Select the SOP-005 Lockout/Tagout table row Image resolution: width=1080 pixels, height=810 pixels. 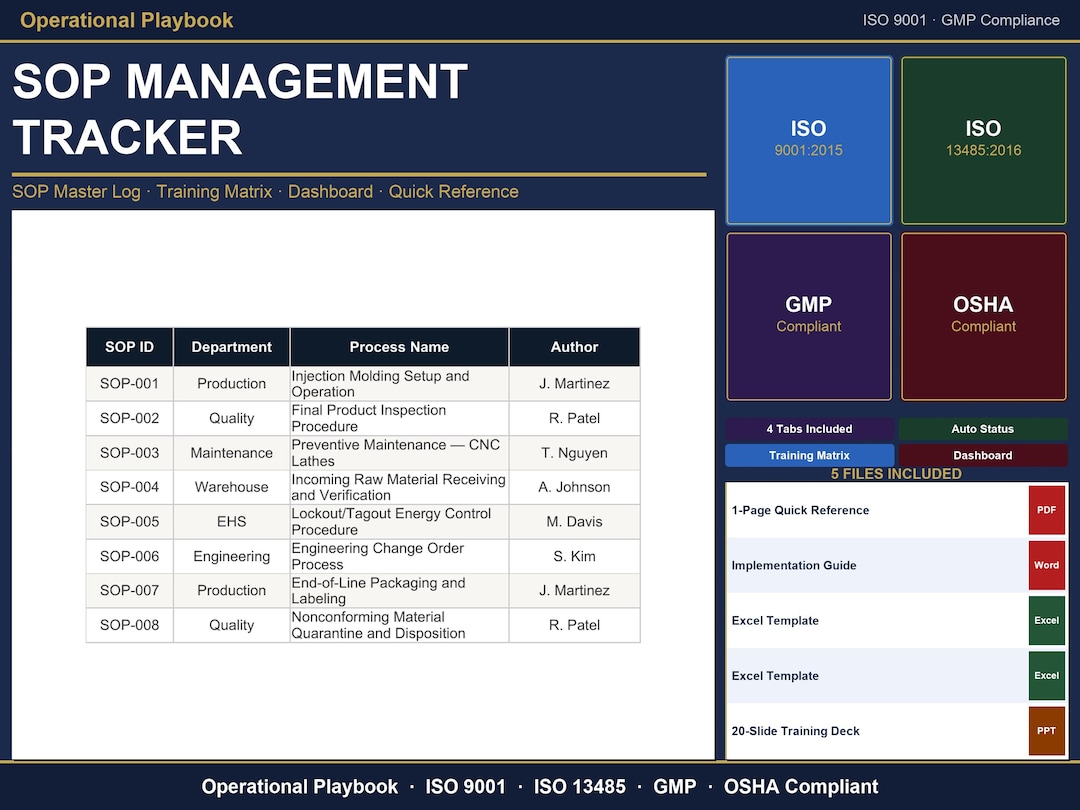coord(363,521)
